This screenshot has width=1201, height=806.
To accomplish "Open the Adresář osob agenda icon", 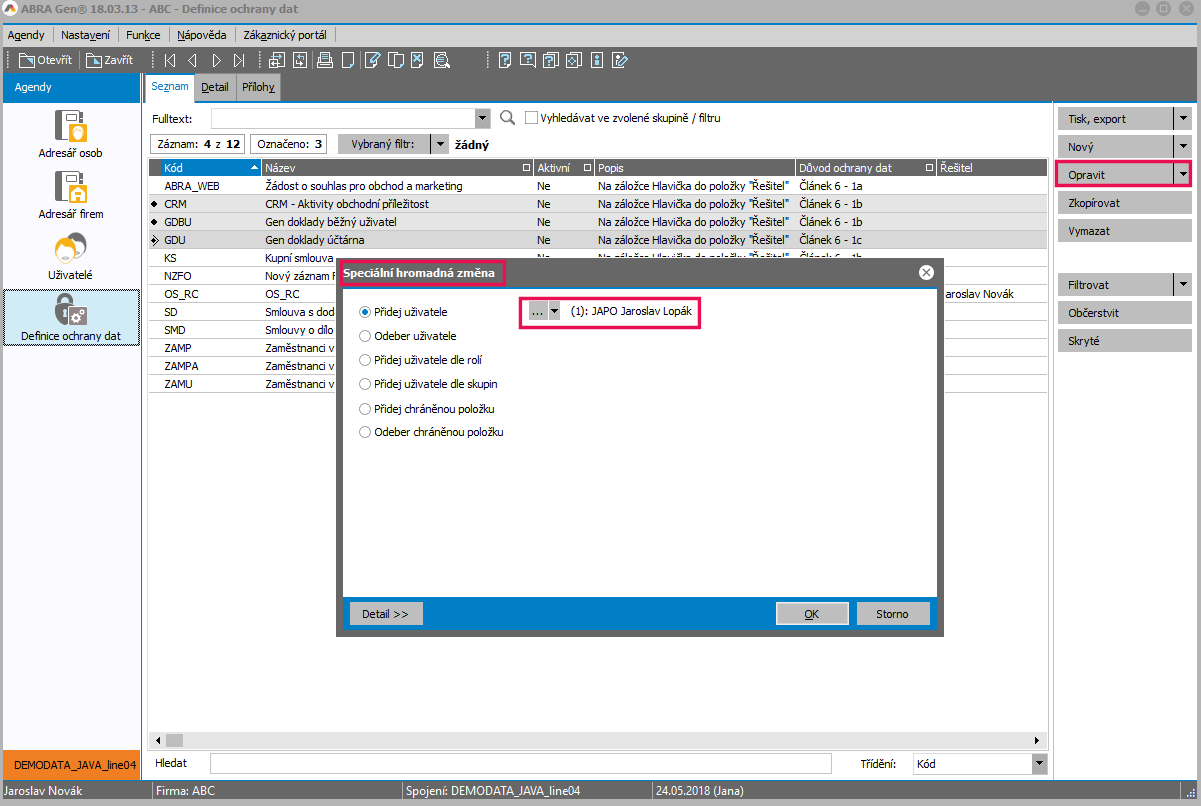I will [x=70, y=127].
